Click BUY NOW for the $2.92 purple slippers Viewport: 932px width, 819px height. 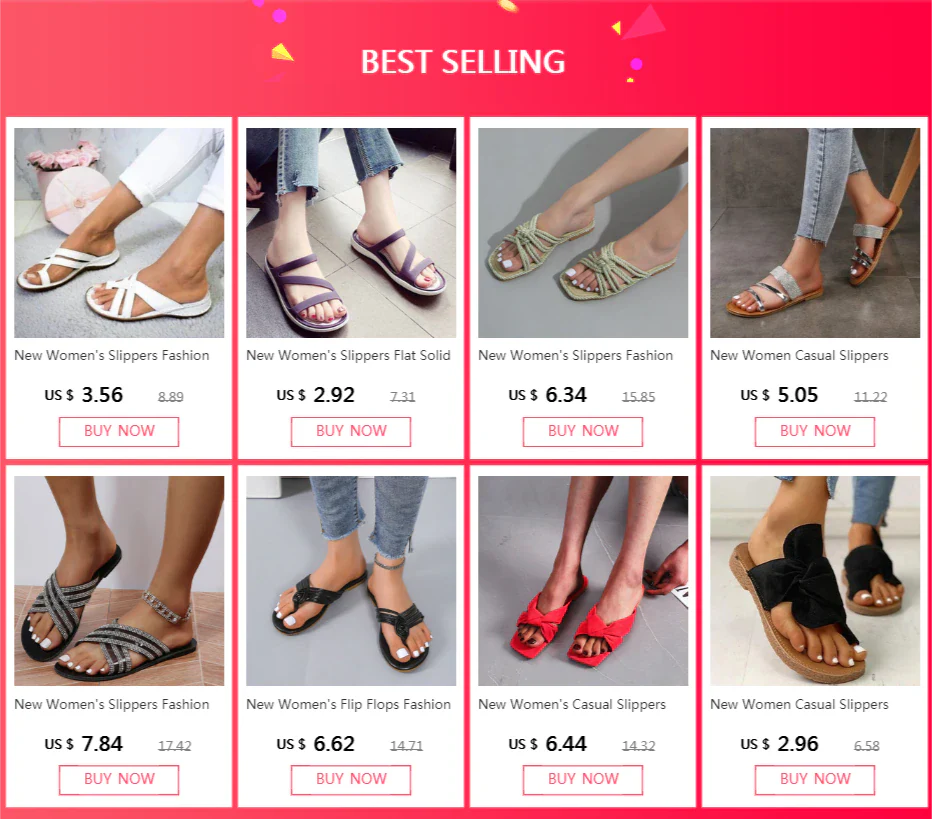click(x=351, y=431)
